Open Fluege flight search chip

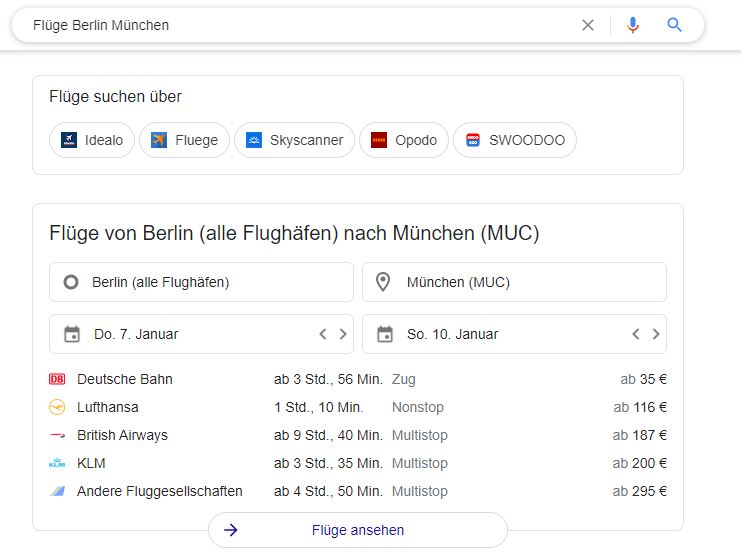184,140
